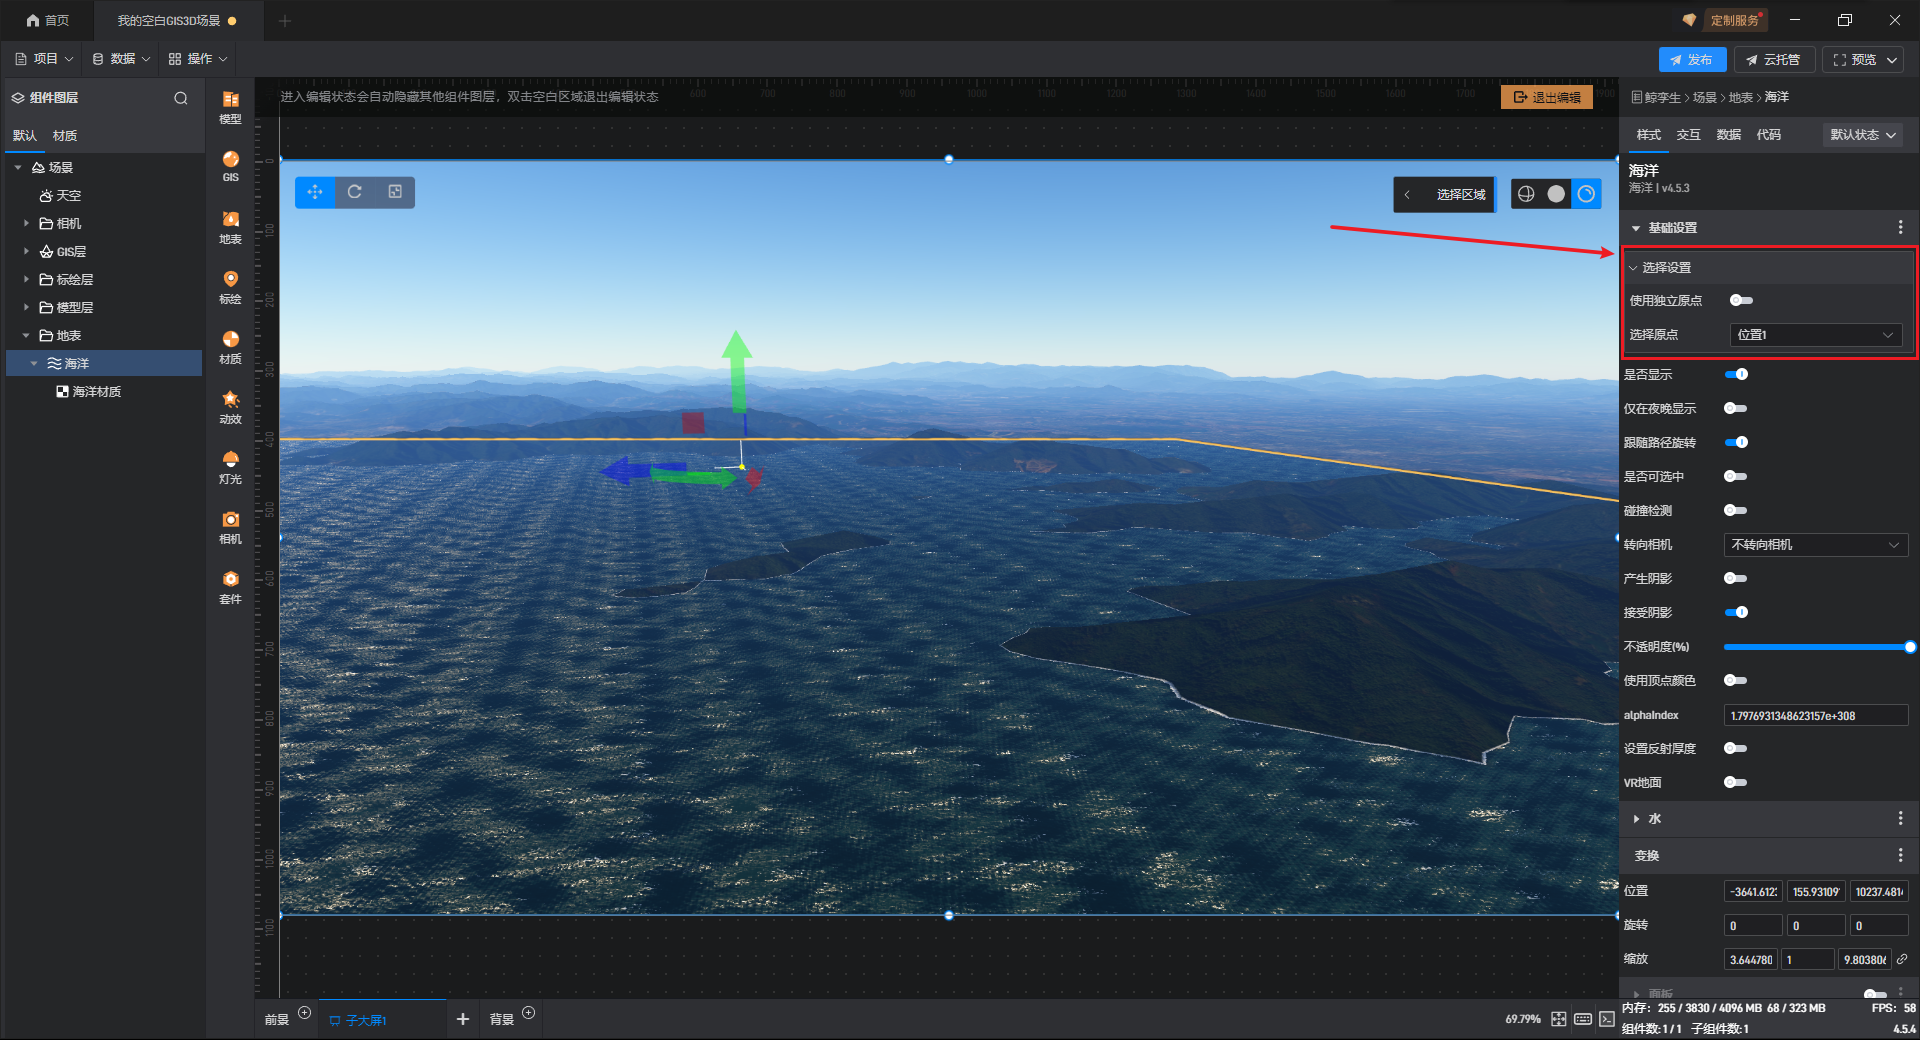The image size is (1920, 1040).
Task: Click the 发布 publish button
Action: [x=1692, y=60]
